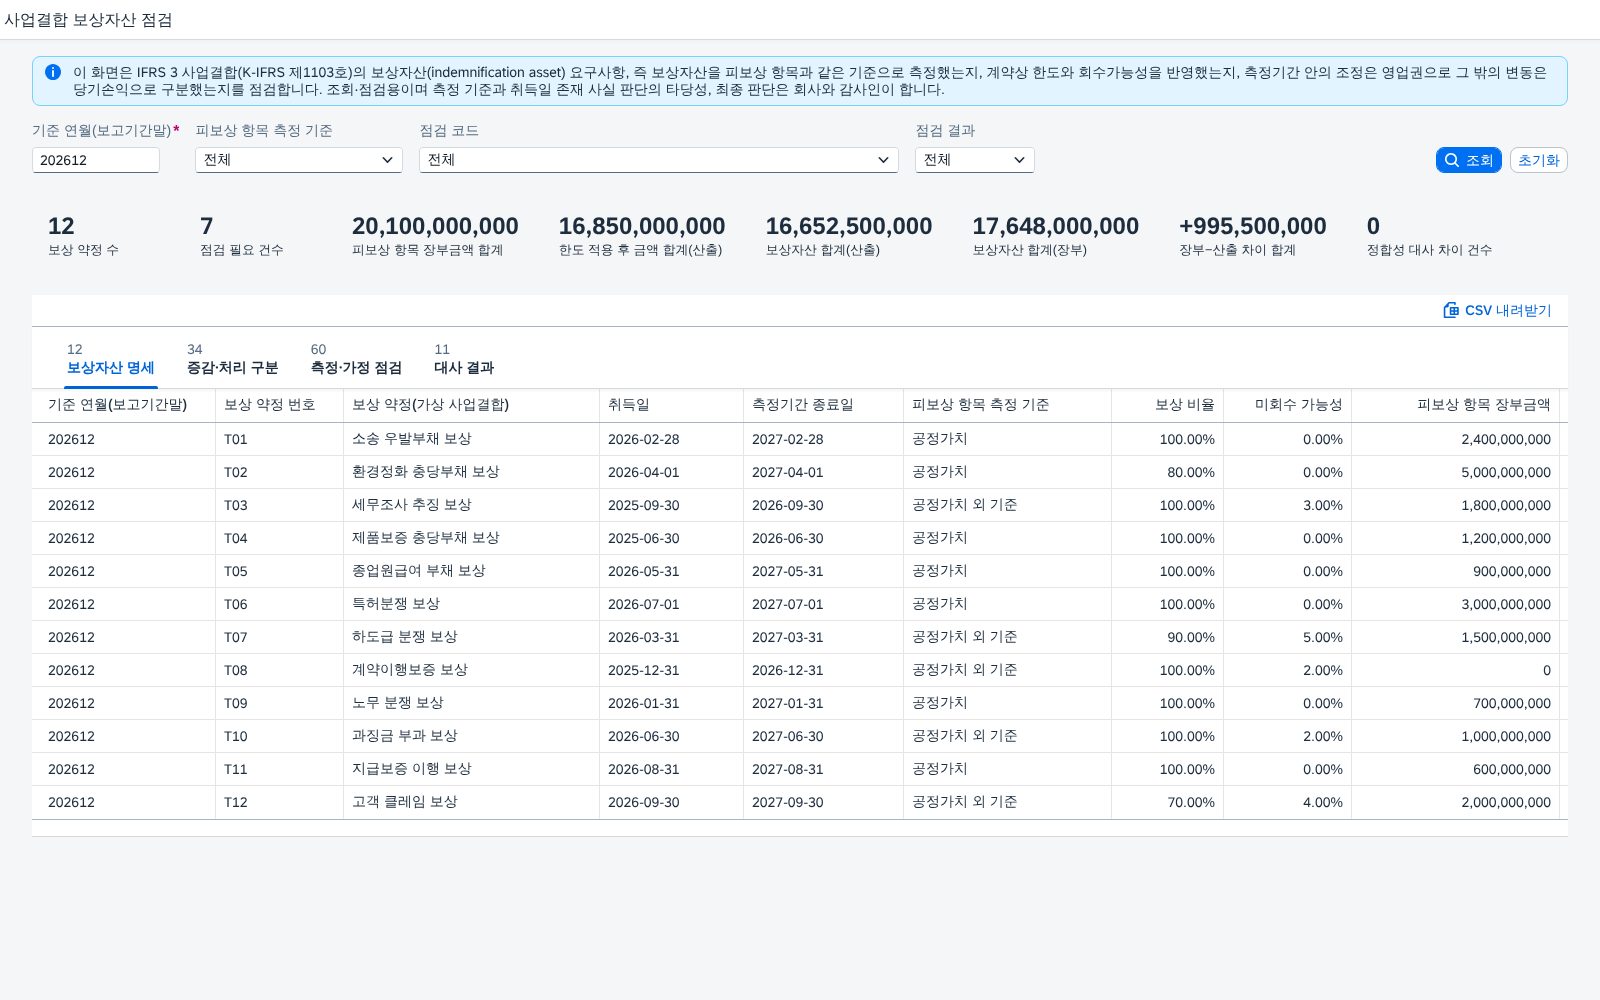Select the 지급보증 이행 보상 cell
The width and height of the screenshot is (1600, 1000).
[472, 769]
